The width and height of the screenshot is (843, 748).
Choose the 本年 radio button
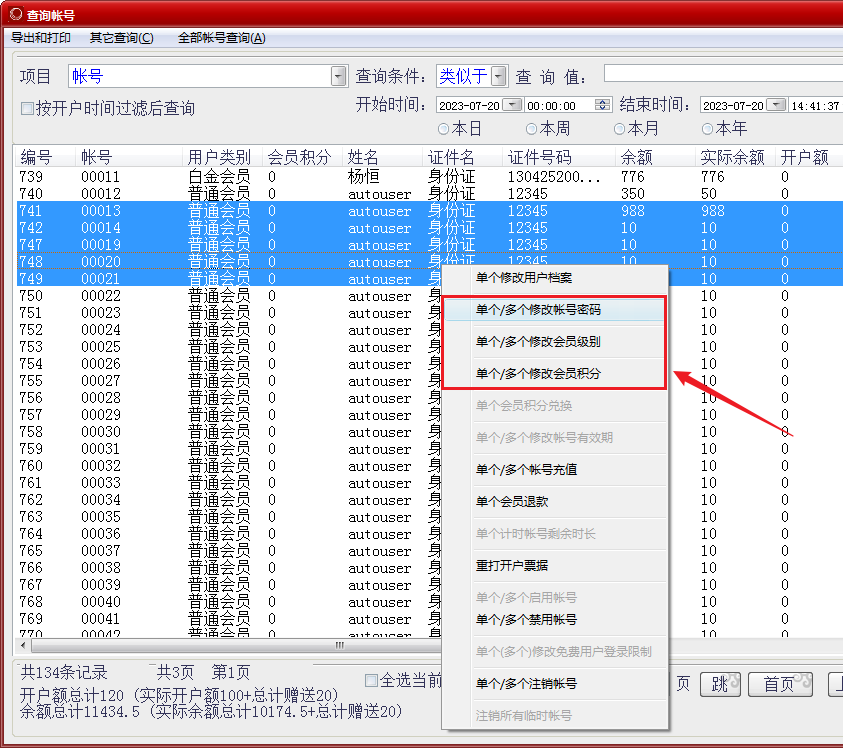coord(708,129)
